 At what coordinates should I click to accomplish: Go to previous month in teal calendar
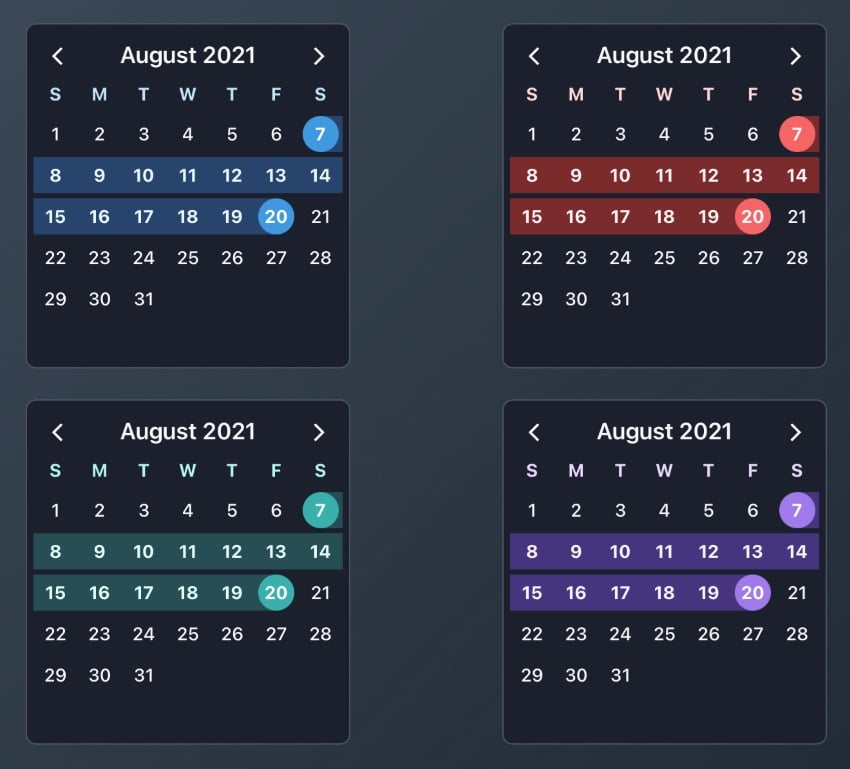(57, 432)
